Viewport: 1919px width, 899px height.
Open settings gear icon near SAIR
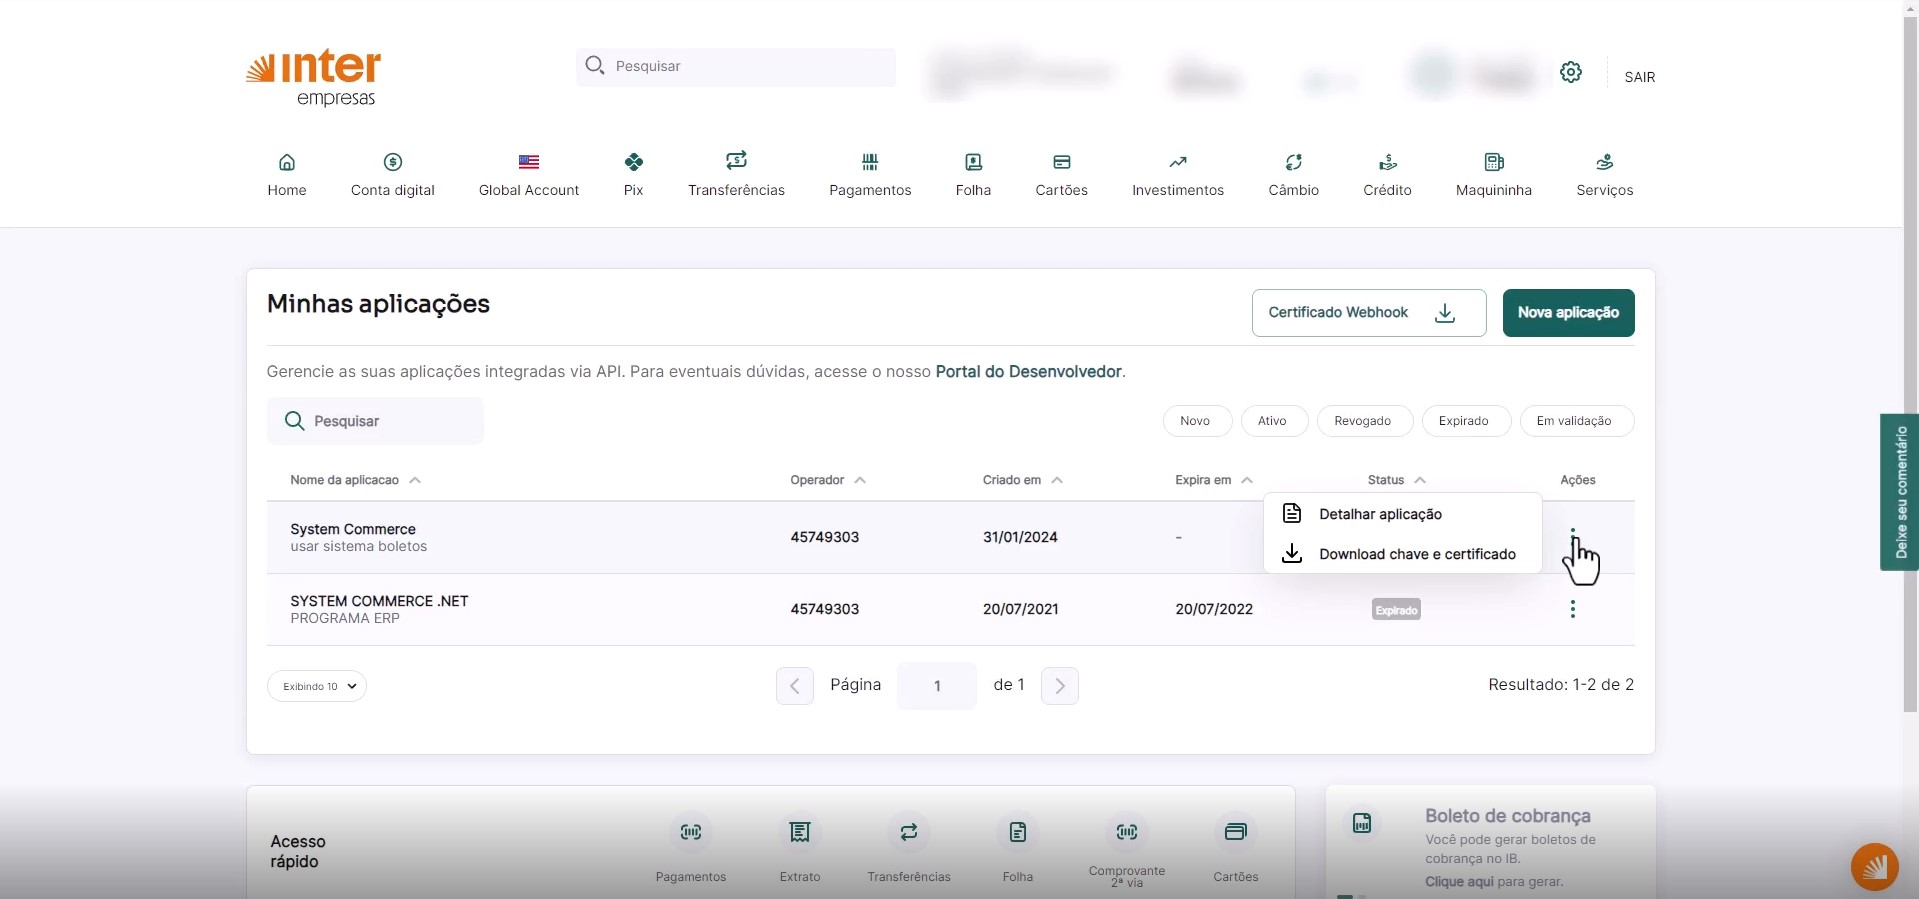pos(1570,72)
